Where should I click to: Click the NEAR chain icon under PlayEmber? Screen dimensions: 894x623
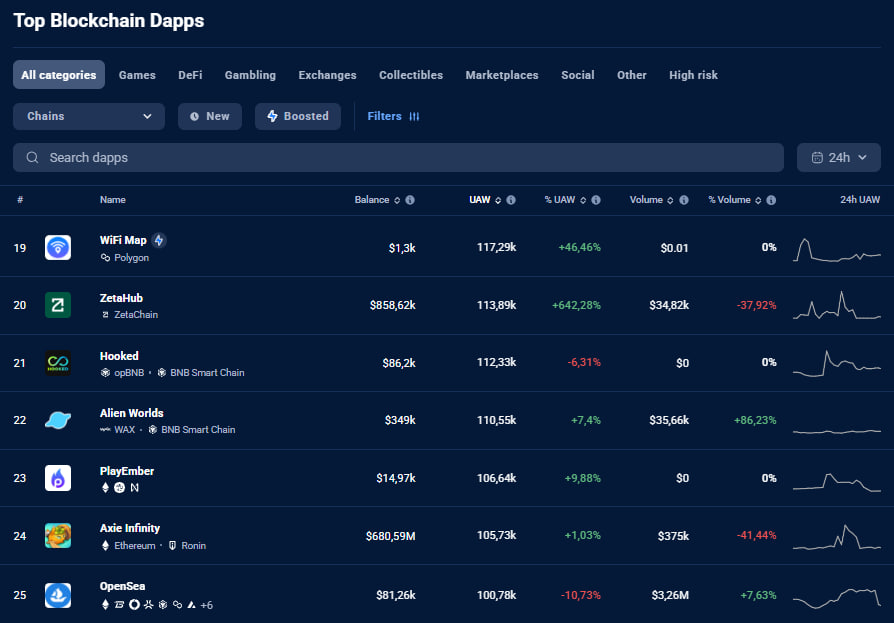(135, 488)
